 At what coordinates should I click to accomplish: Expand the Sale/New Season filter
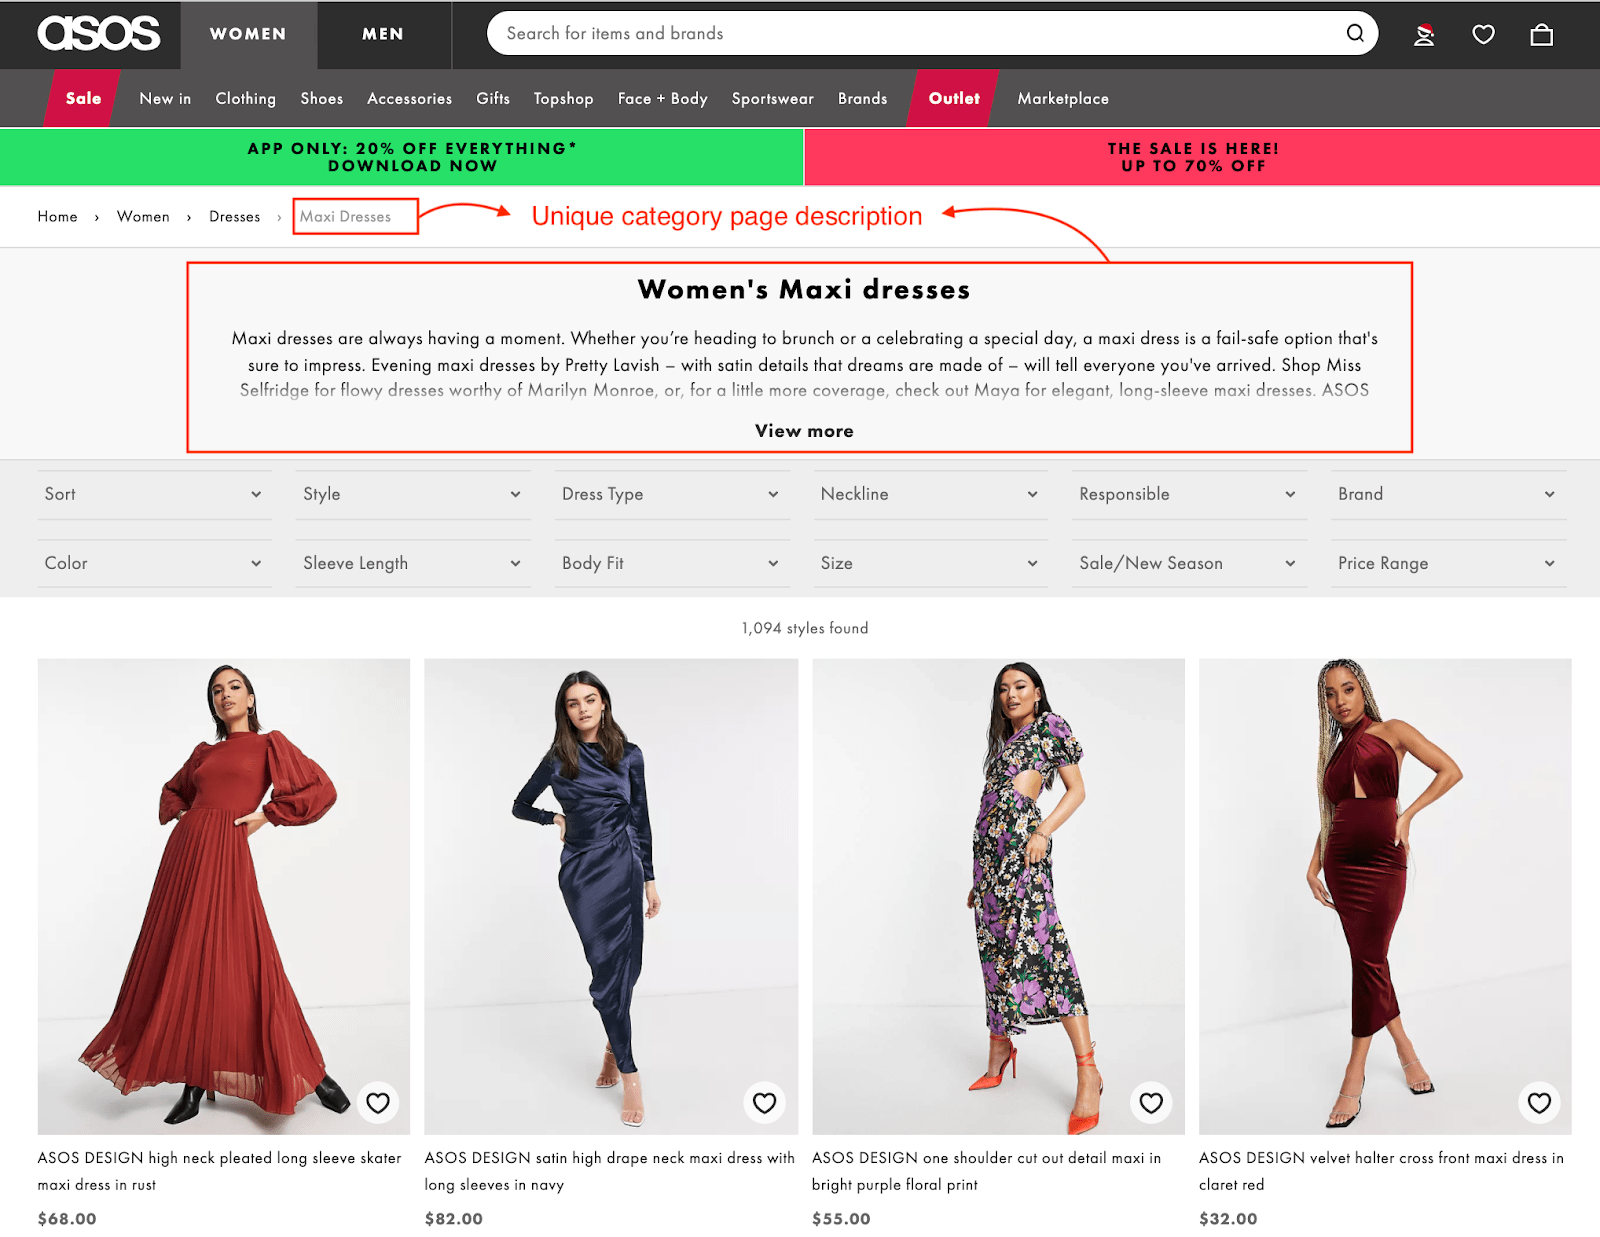click(1189, 563)
